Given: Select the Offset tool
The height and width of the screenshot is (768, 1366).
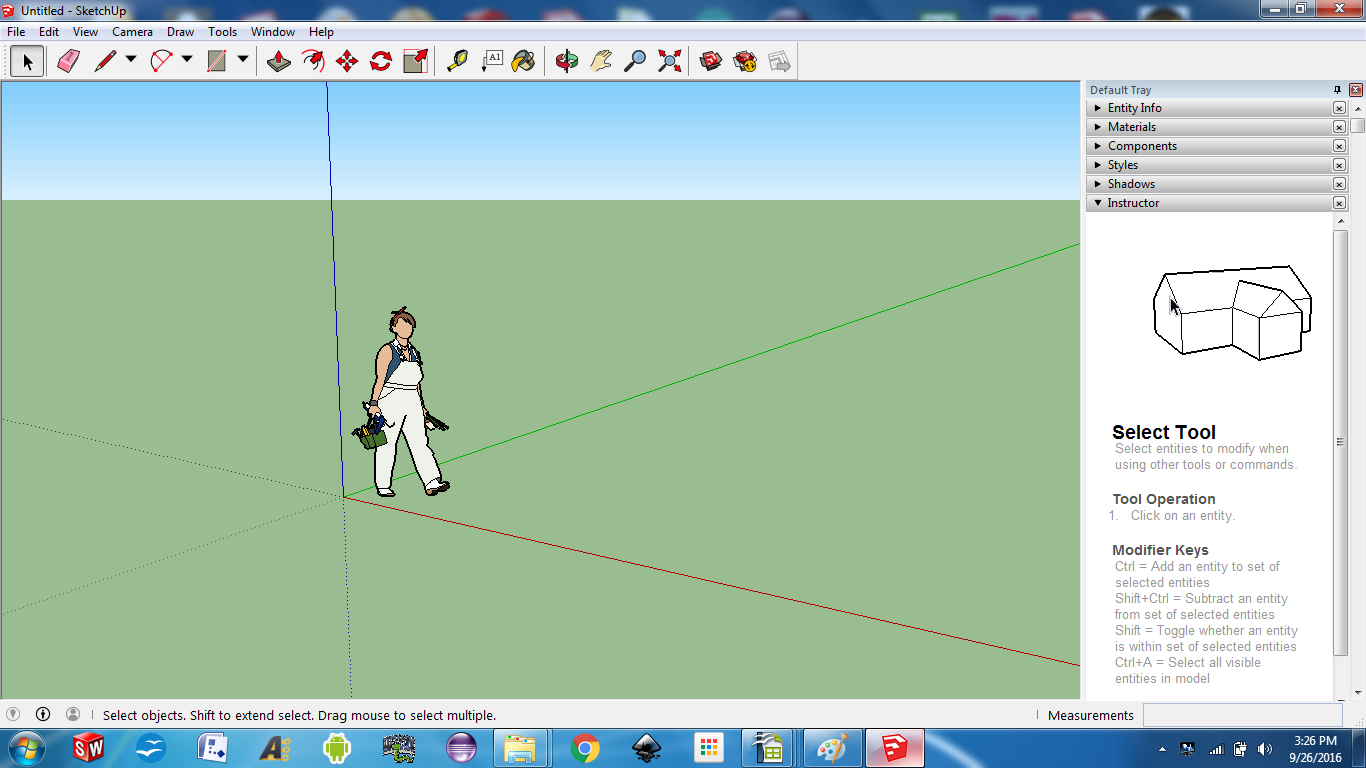Looking at the screenshot, I should pos(313,62).
